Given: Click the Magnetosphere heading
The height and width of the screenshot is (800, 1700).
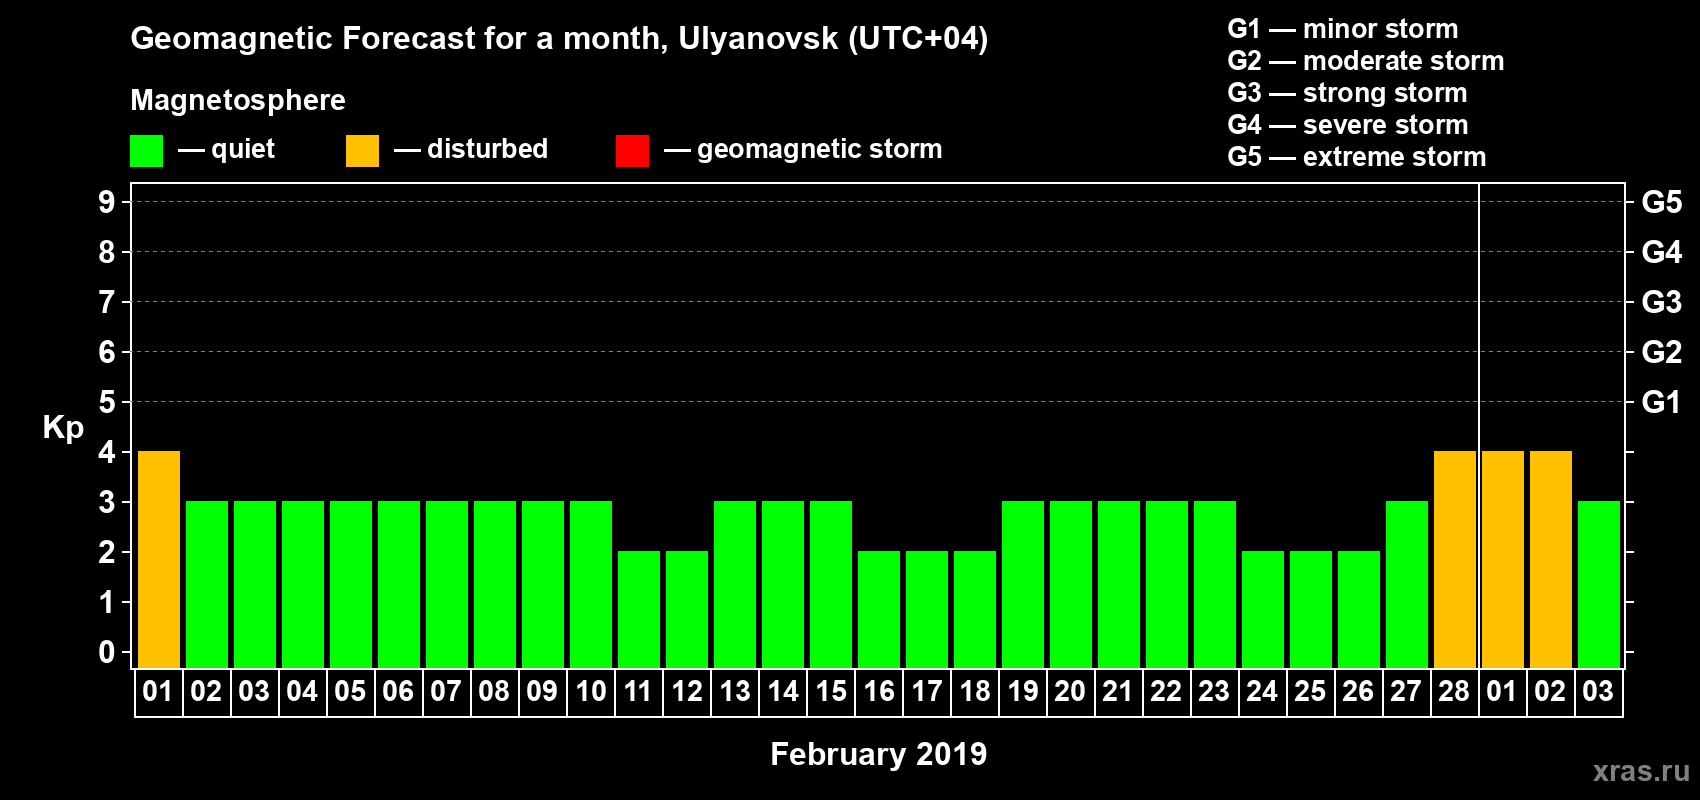Looking at the screenshot, I should [x=238, y=100].
